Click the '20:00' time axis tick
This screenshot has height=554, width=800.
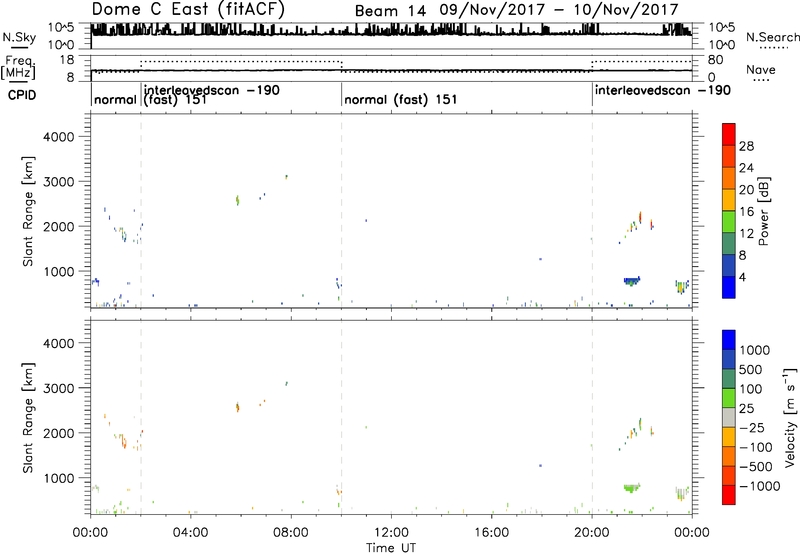(591, 532)
